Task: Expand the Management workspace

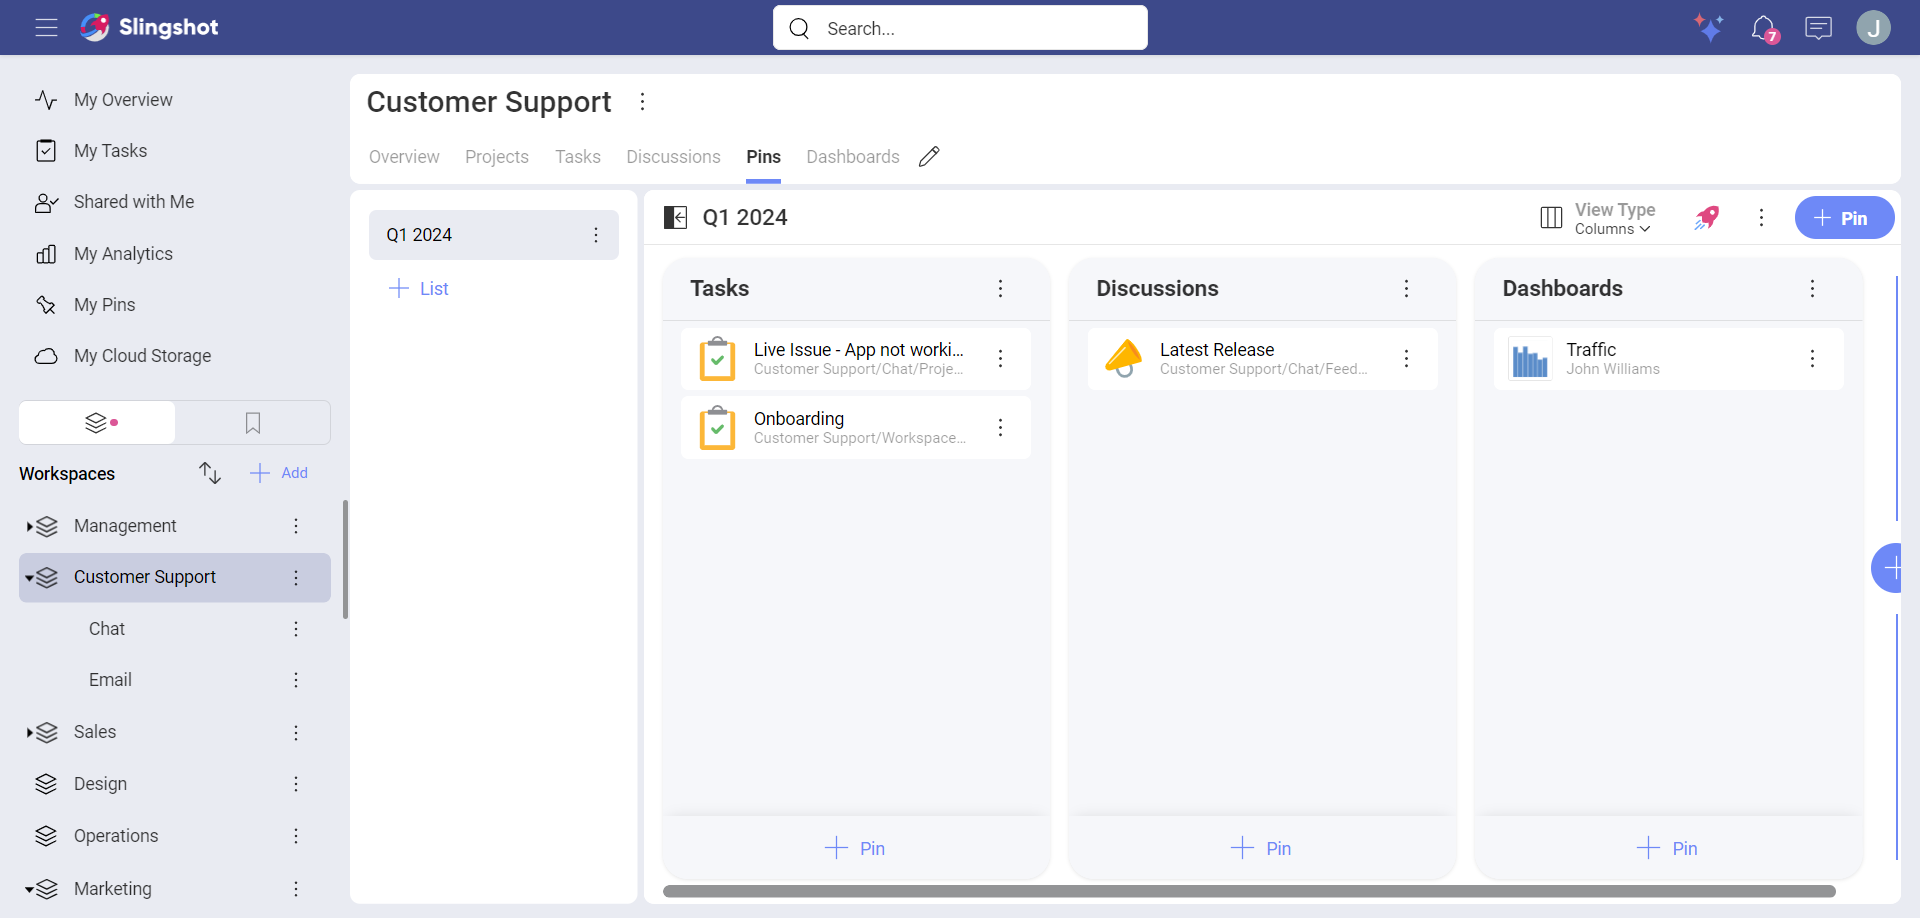Action: (x=30, y=526)
